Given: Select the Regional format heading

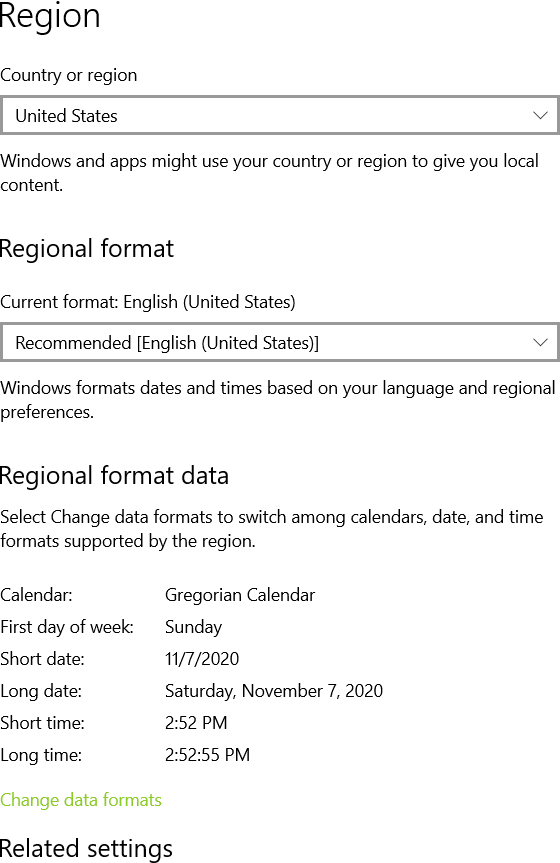Looking at the screenshot, I should tap(87, 249).
